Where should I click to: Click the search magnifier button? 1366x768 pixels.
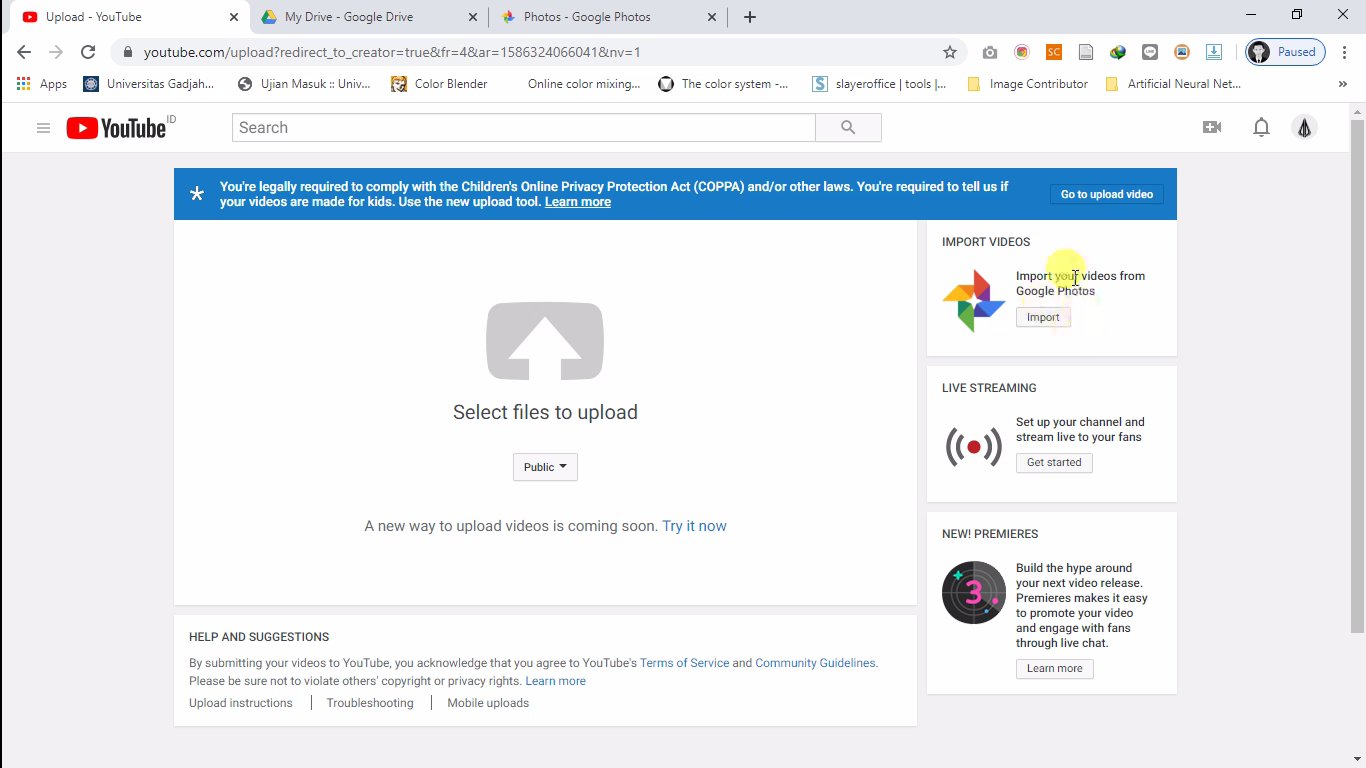click(x=848, y=128)
